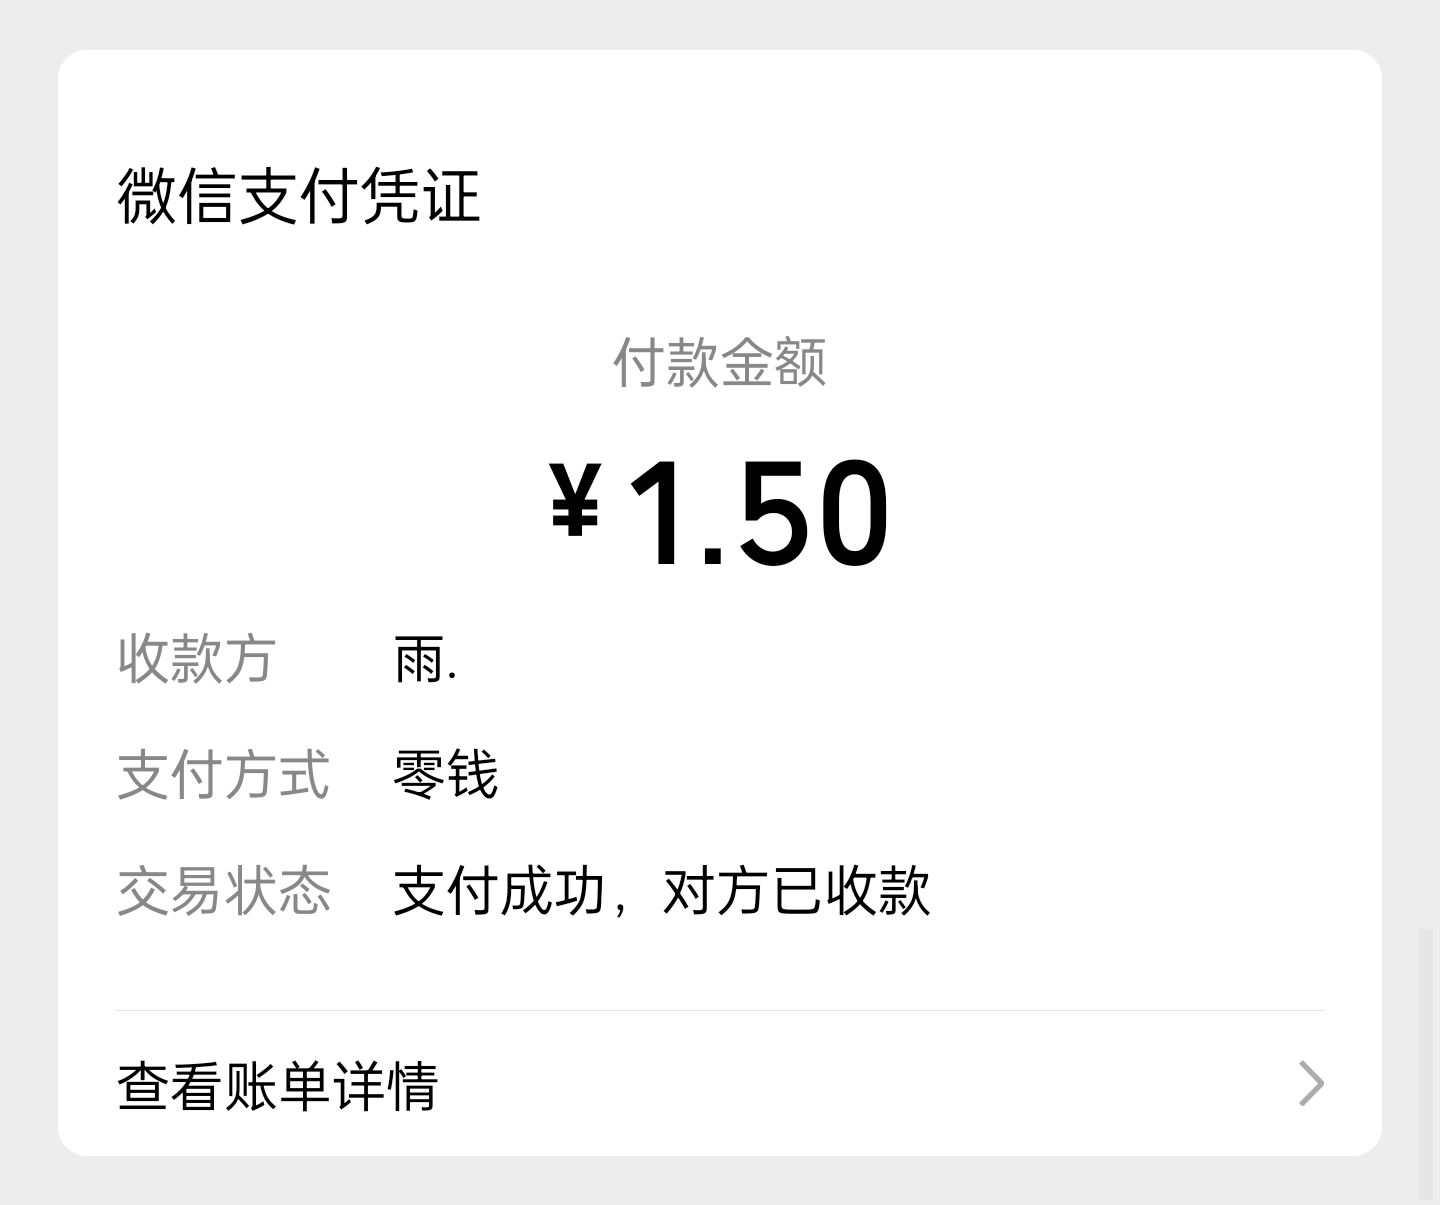Click the 收款方 field label
Screen dimensions: 1440x1205
tap(196, 659)
